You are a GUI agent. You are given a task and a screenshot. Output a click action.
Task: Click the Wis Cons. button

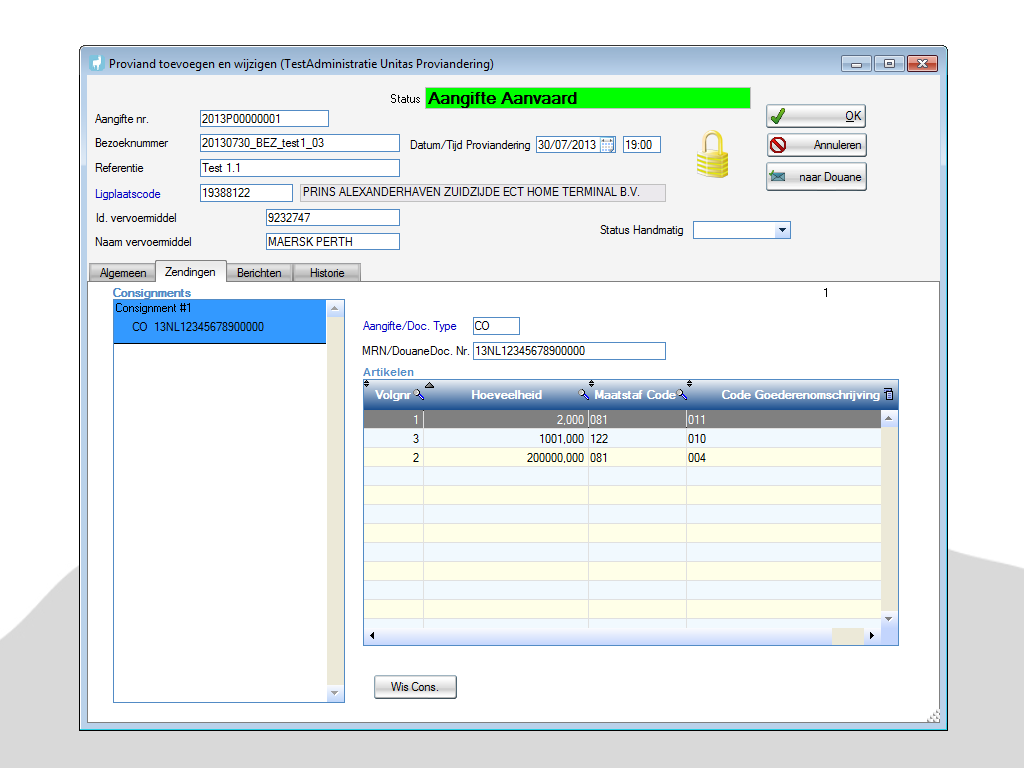(x=415, y=687)
